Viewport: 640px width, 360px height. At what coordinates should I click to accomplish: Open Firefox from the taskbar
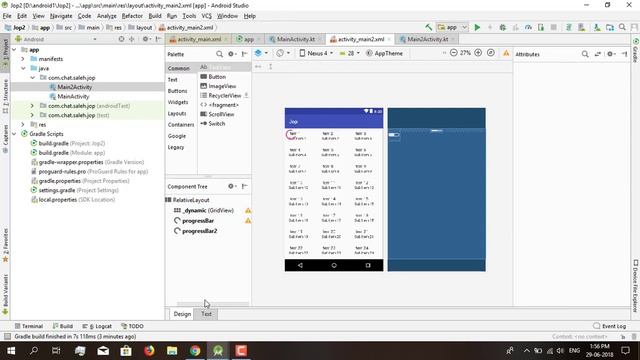click(x=149, y=351)
